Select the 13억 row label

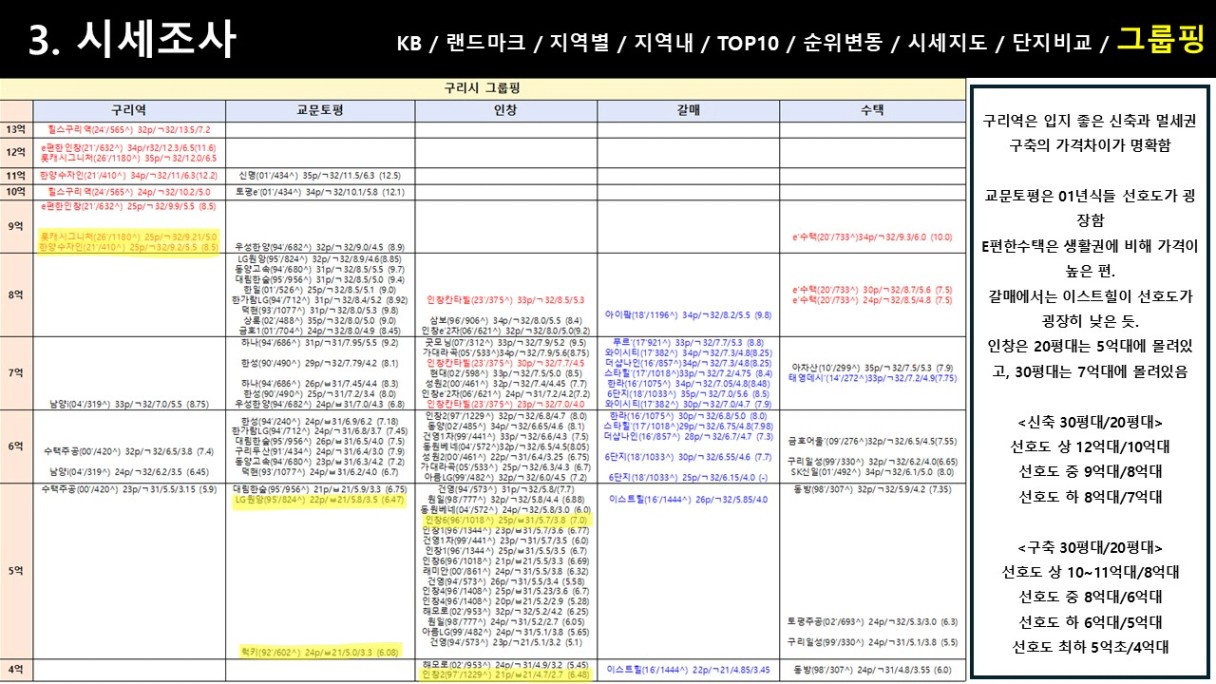(16, 129)
